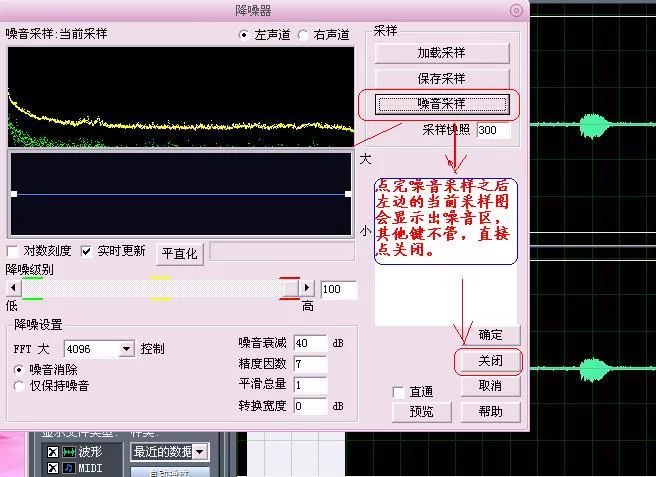Click the 关闭 close button
This screenshot has width=656, height=477.
(x=490, y=360)
